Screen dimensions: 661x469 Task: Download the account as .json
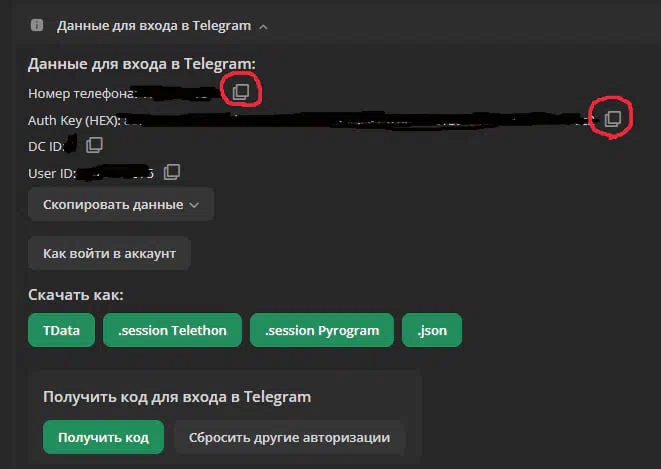[432, 330]
